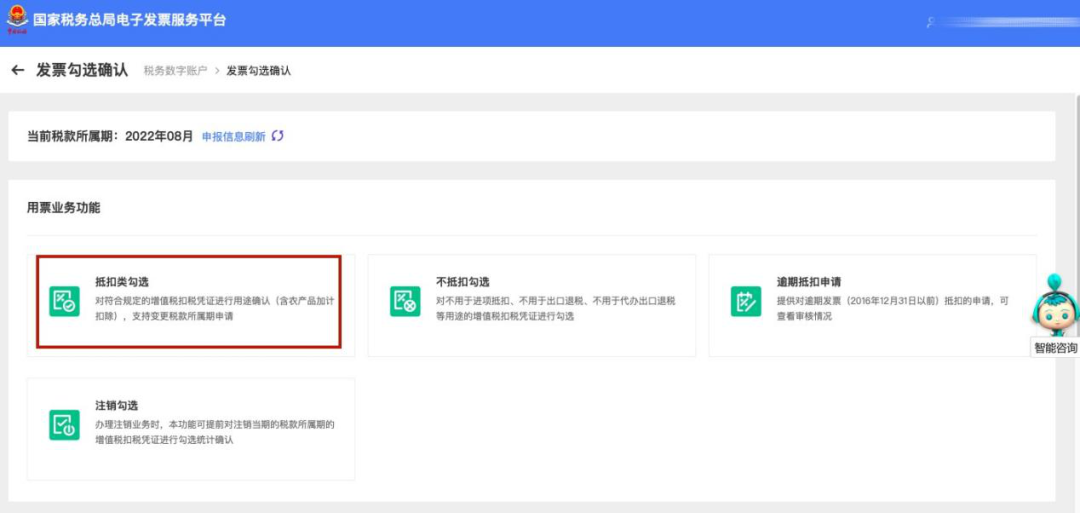Viewport: 1080px width, 513px height.
Task: Click the back arrow beside 发票勾选确认
Action: pos(18,70)
